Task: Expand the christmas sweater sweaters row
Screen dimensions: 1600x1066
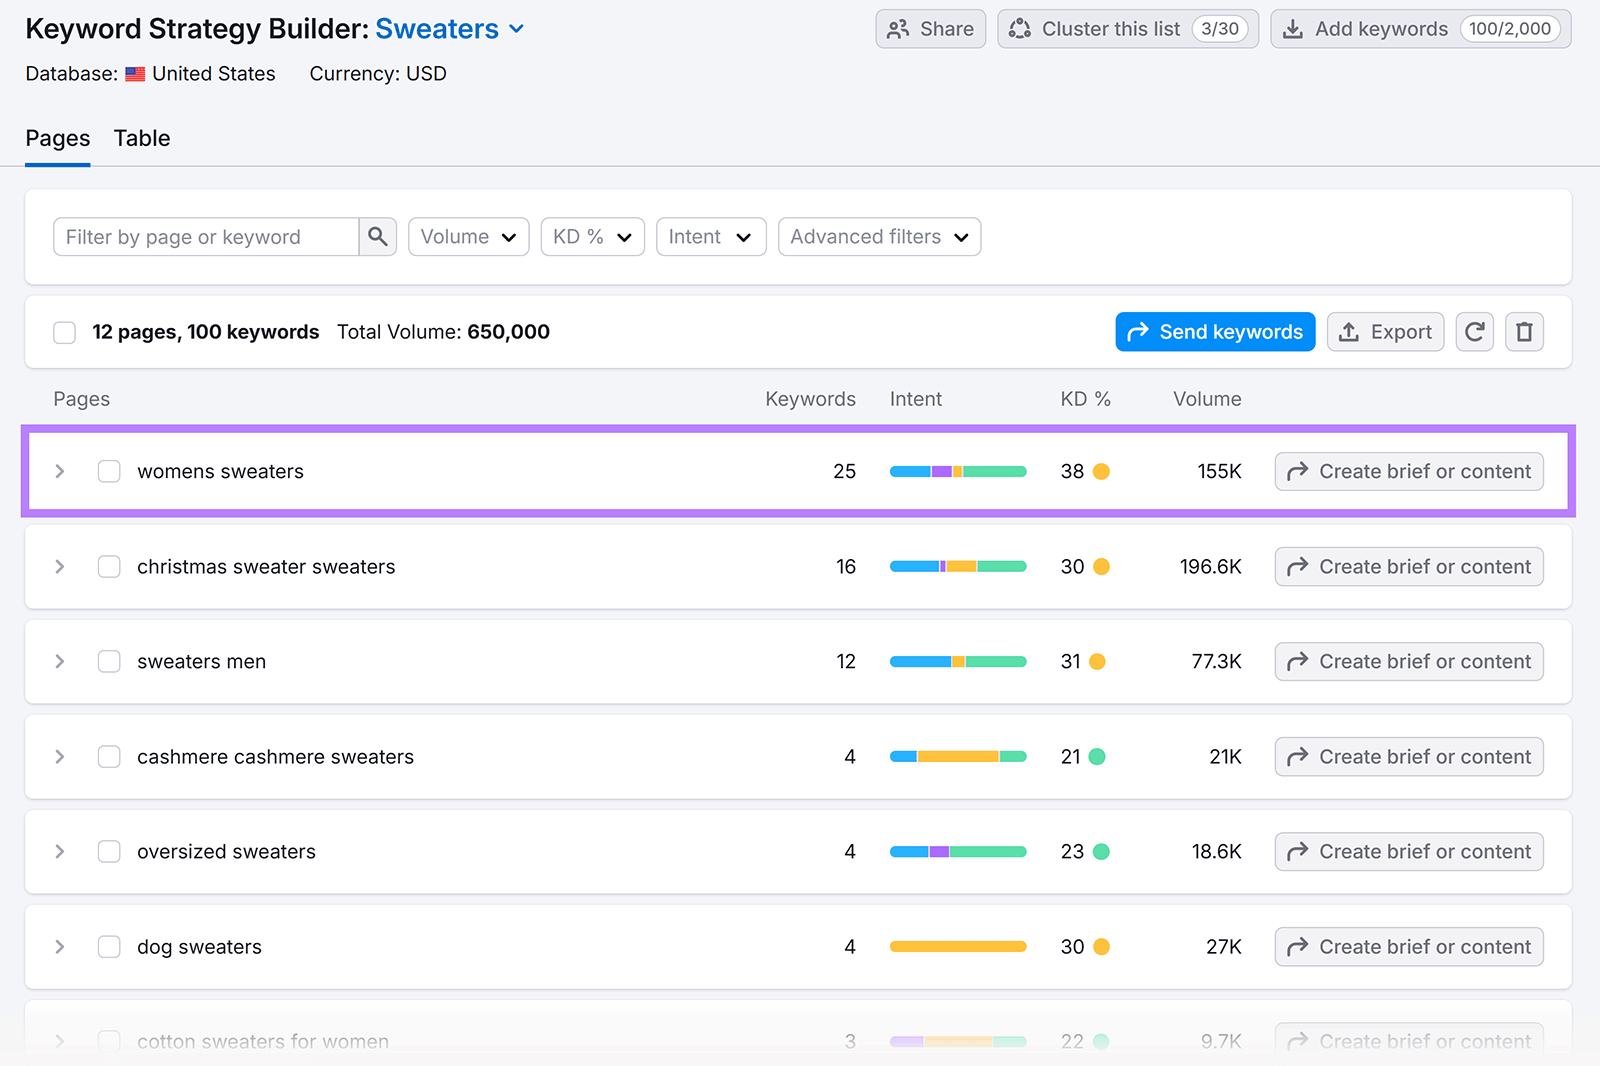Action: pos(59,566)
